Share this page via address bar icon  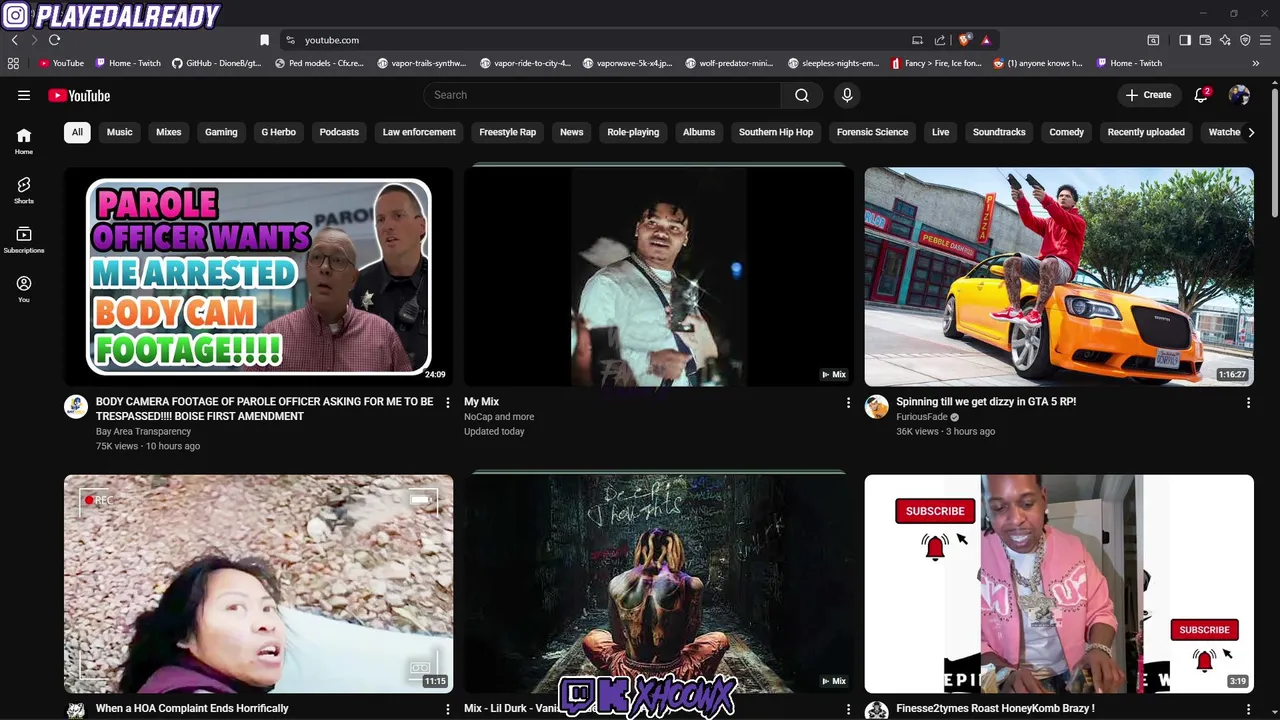tap(940, 40)
